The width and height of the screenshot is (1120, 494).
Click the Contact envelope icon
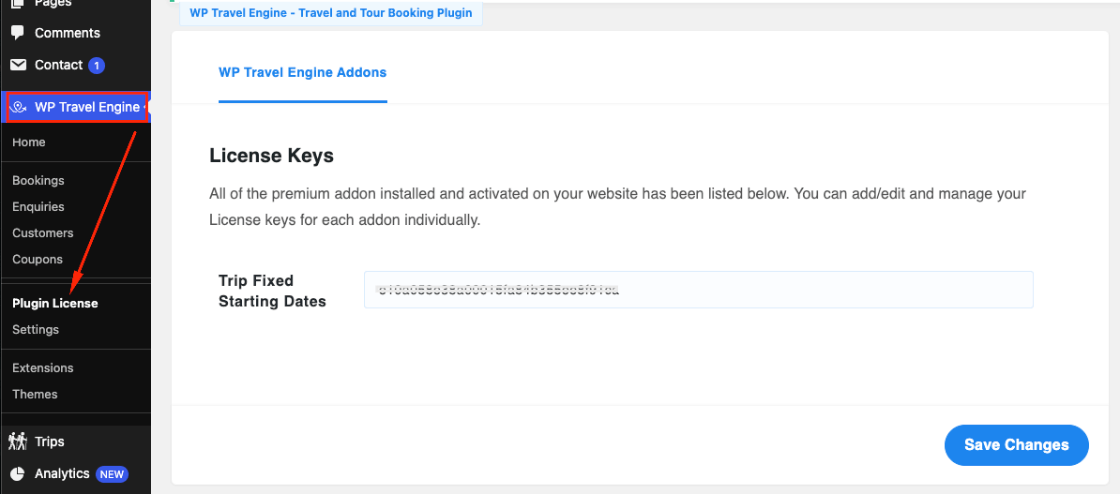pyautogui.click(x=18, y=65)
